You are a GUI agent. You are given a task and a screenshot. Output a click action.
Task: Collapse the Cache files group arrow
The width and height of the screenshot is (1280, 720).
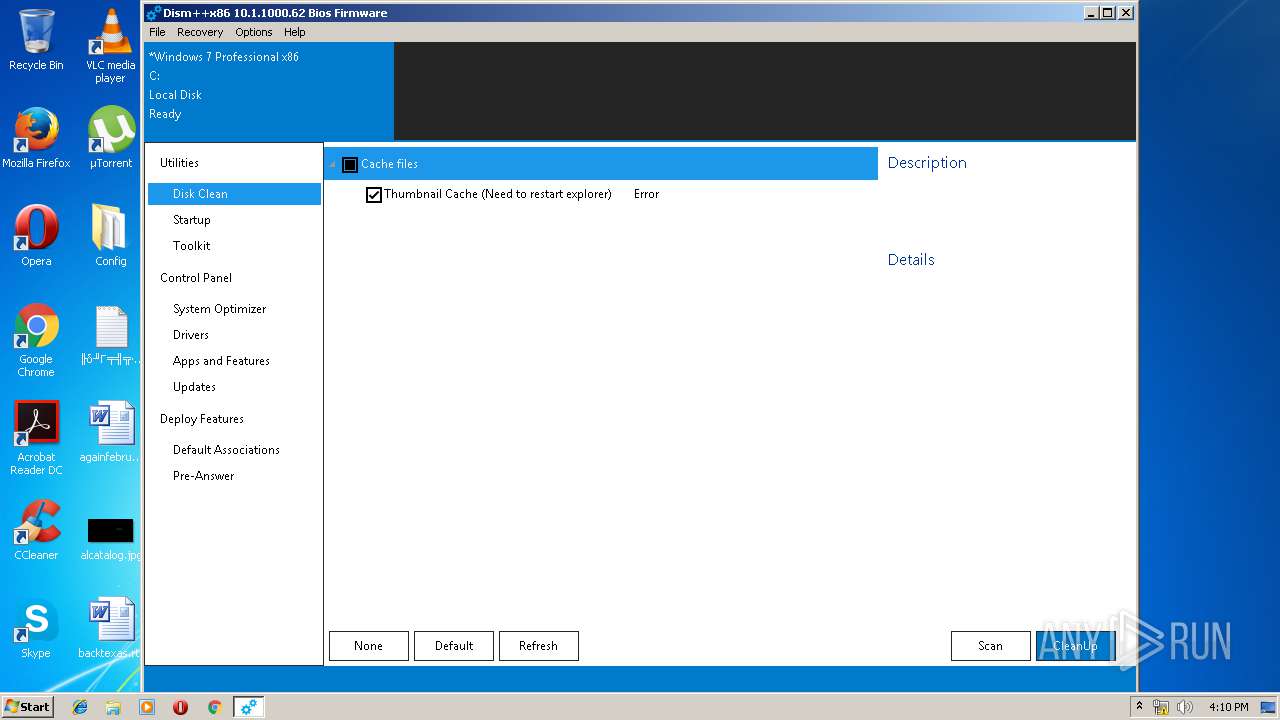(x=333, y=165)
